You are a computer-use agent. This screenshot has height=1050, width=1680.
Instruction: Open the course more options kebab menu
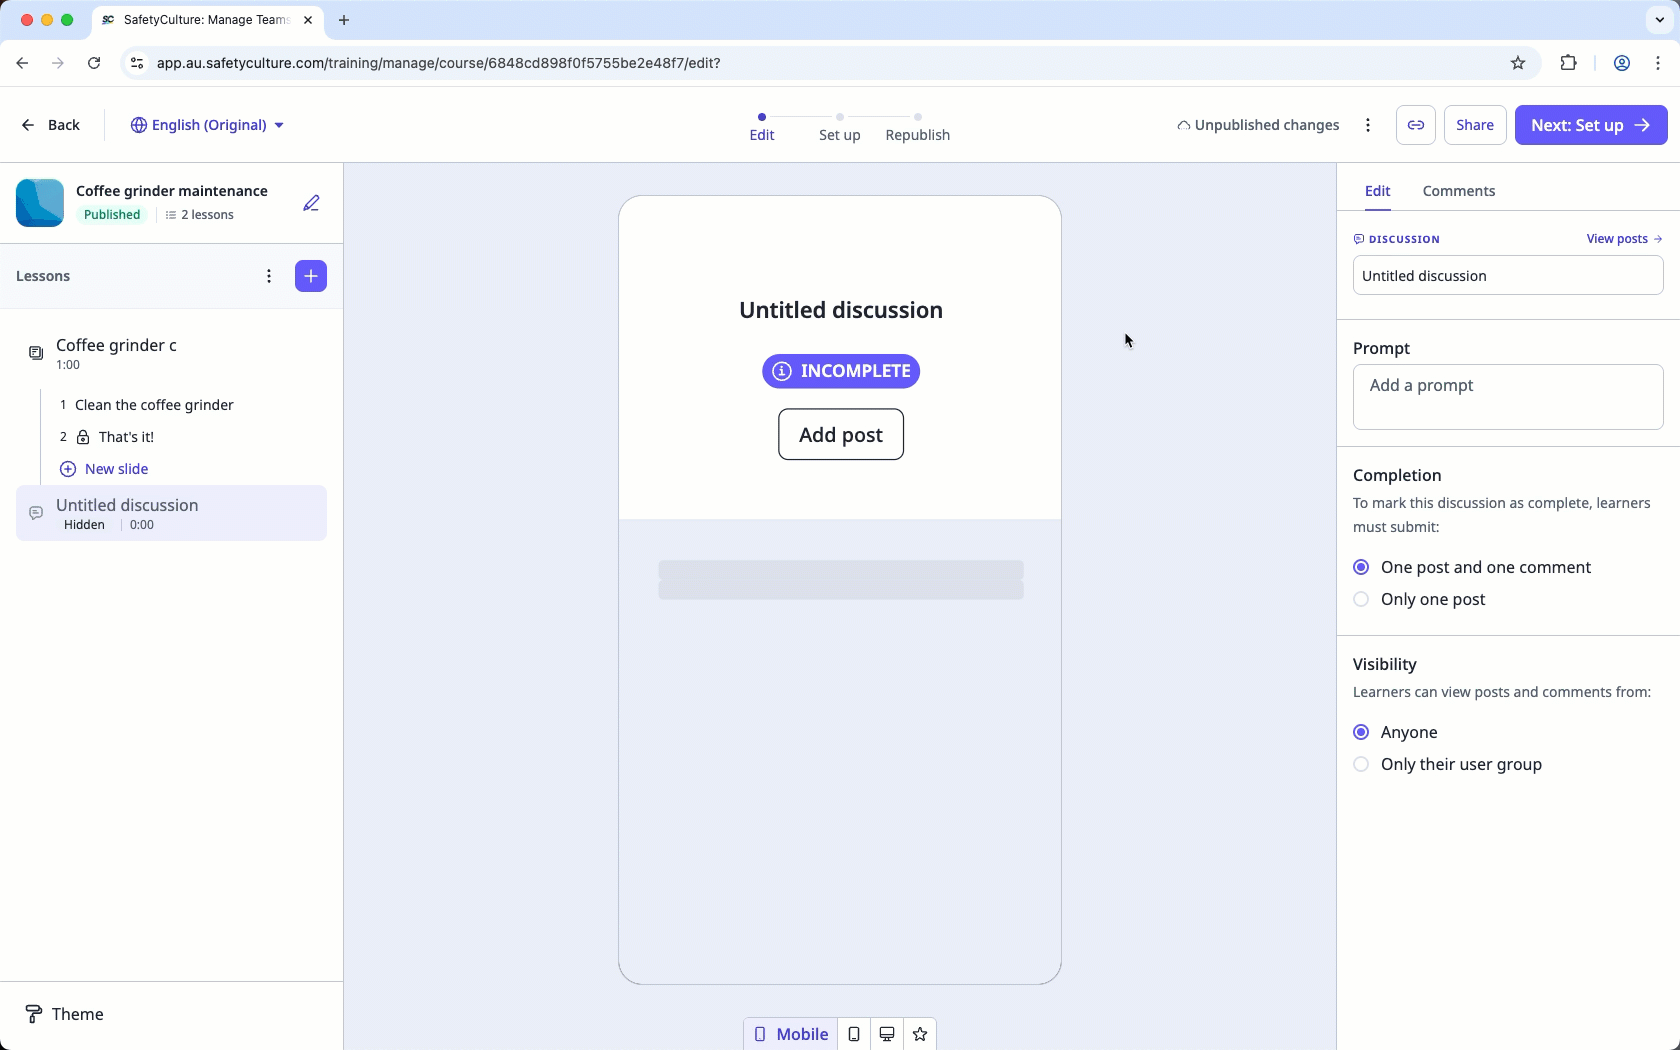coord(1368,125)
